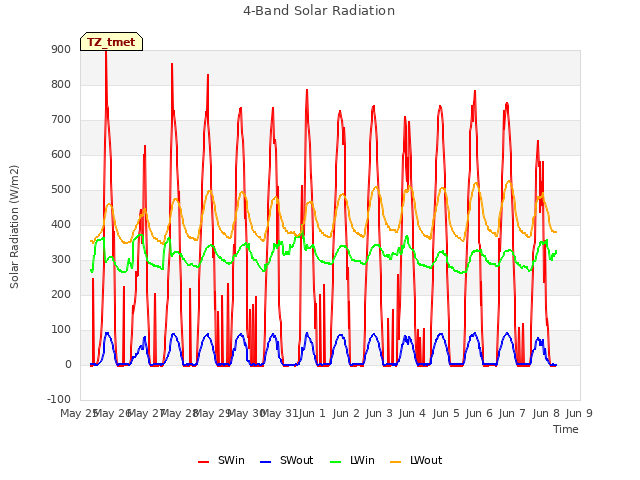Click the 500 y-axis tick label
Screen dimensions: 640x480
[x=61, y=190]
